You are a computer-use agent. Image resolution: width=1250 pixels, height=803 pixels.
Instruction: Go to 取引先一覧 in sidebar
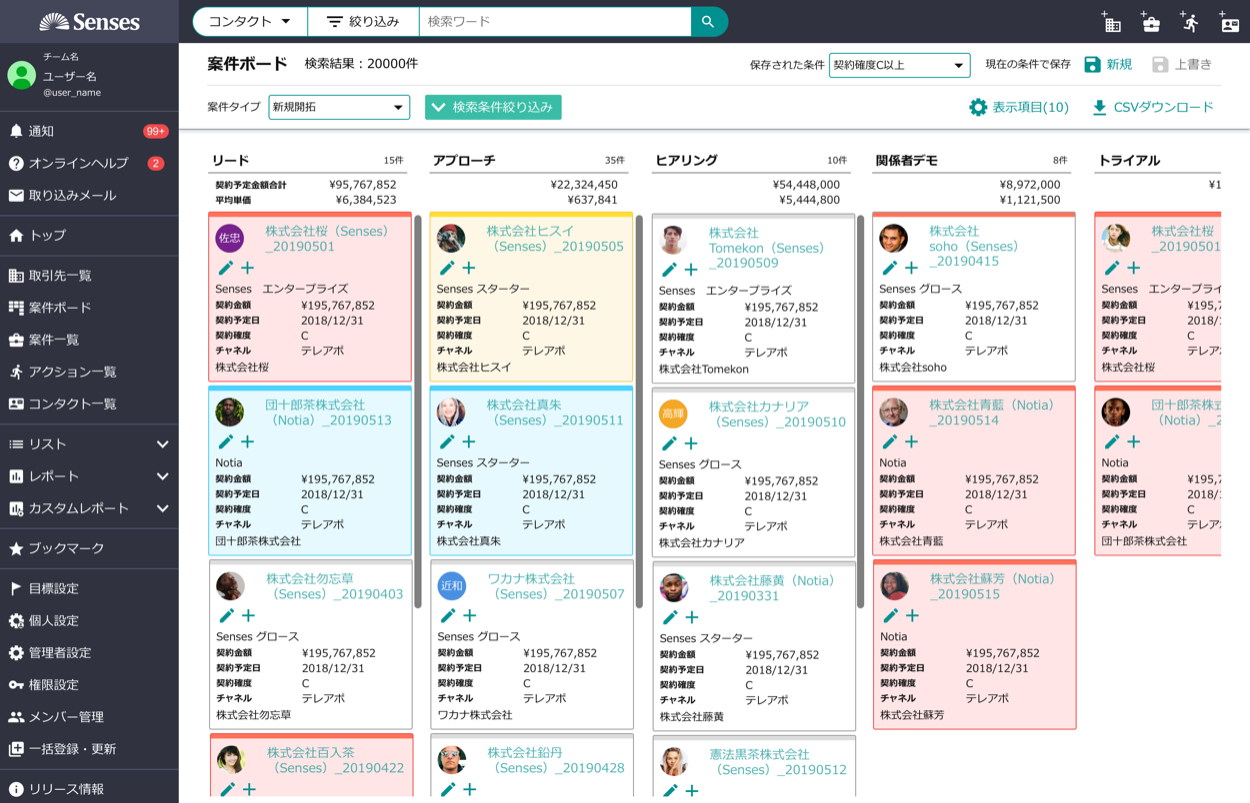coord(60,276)
